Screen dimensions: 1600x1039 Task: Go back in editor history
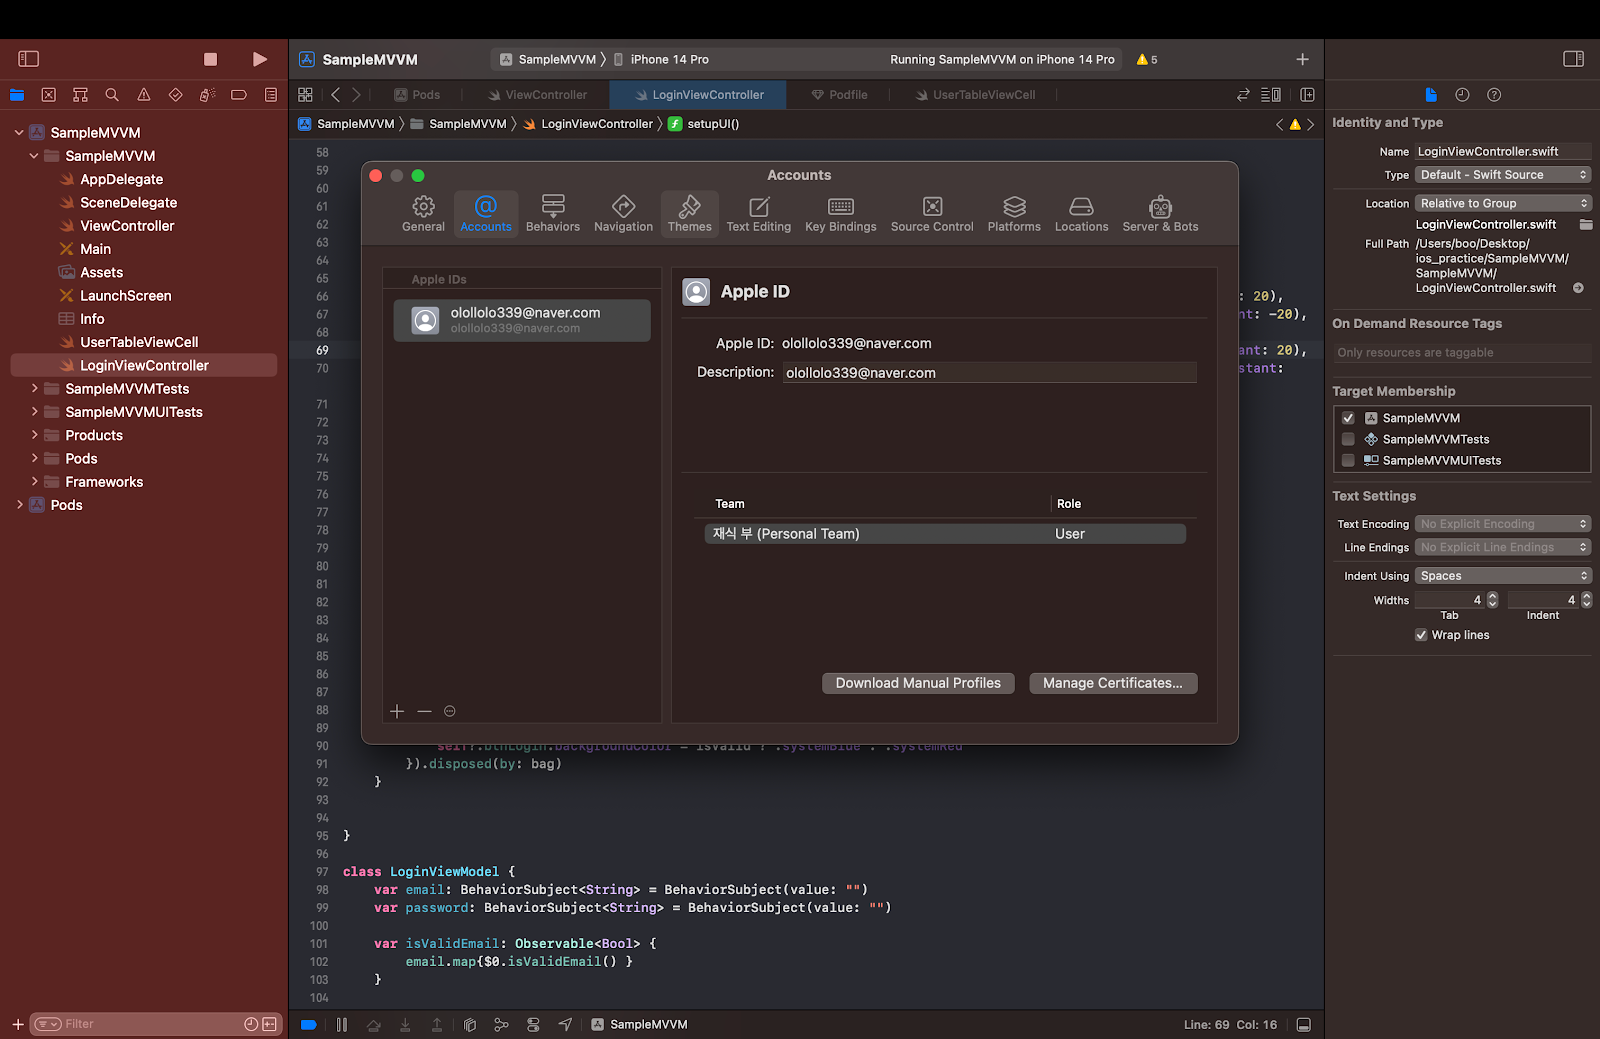point(336,95)
